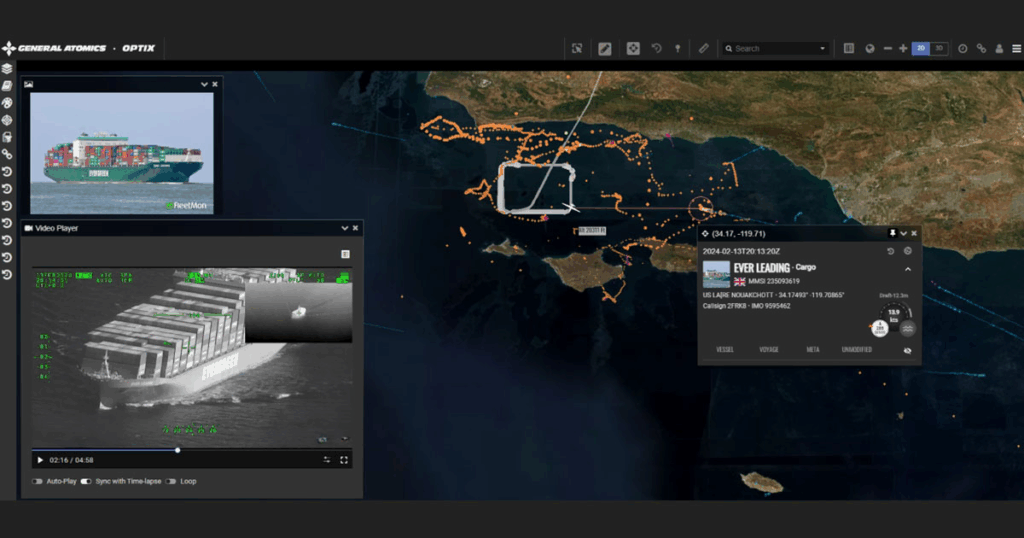Click the user account icon

999,48
